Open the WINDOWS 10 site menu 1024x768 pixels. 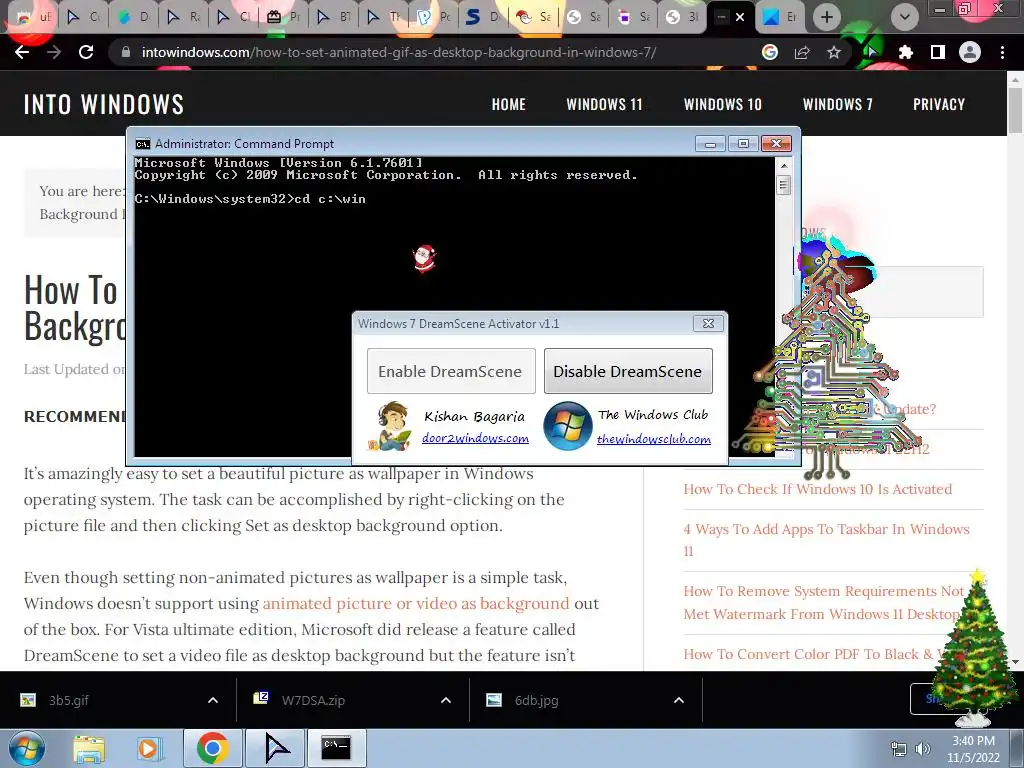[x=722, y=104]
